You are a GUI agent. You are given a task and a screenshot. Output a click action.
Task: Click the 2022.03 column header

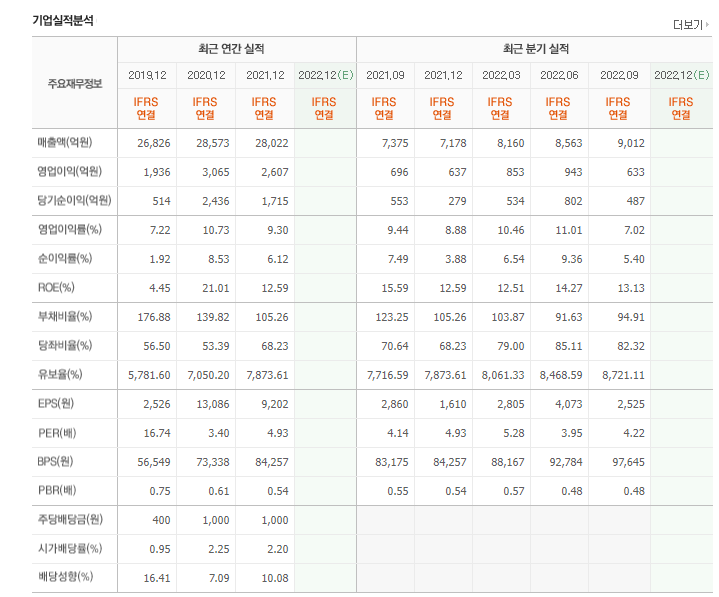pyautogui.click(x=501, y=75)
